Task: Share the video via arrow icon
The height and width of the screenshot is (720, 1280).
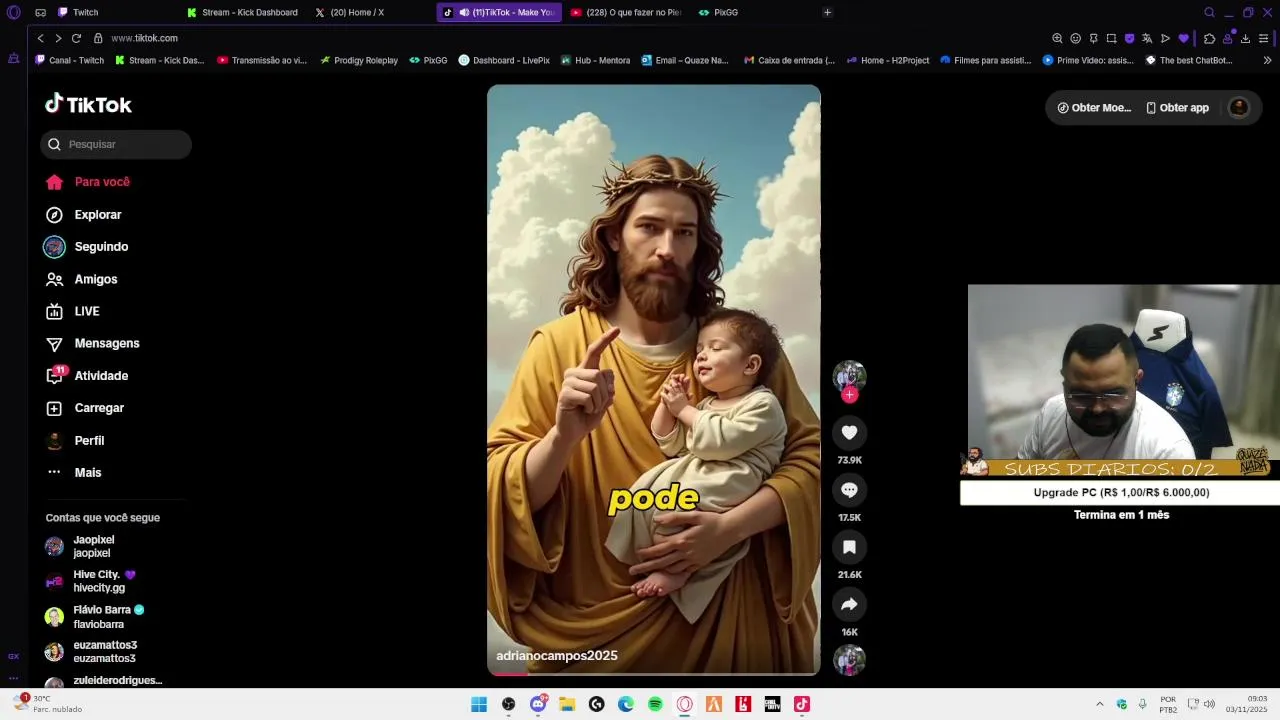Action: click(x=849, y=604)
